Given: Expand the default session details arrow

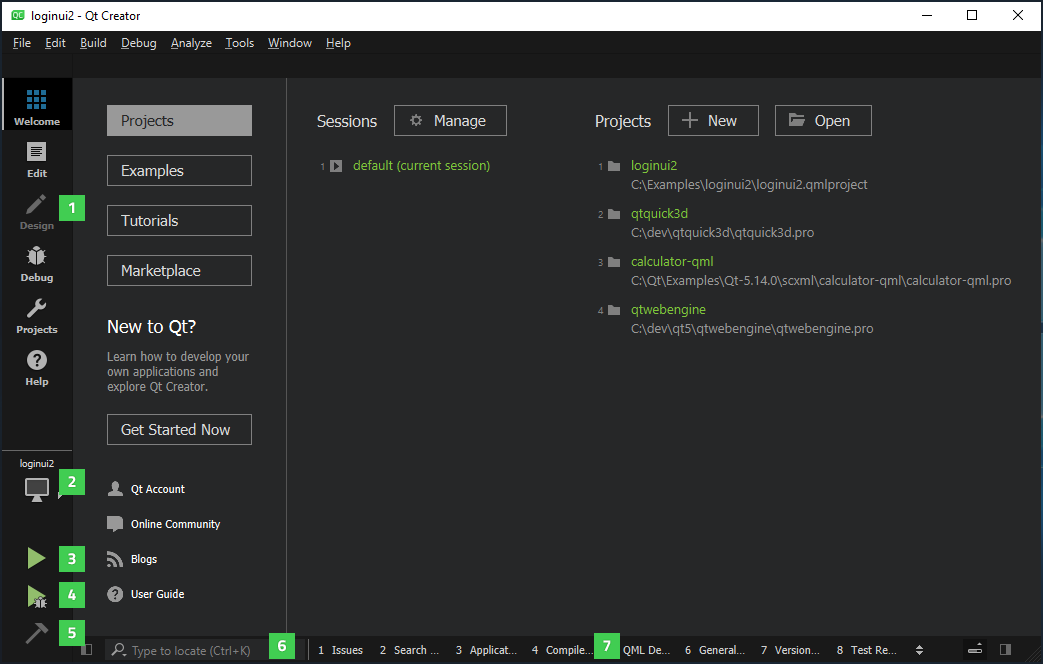Looking at the screenshot, I should (x=337, y=166).
